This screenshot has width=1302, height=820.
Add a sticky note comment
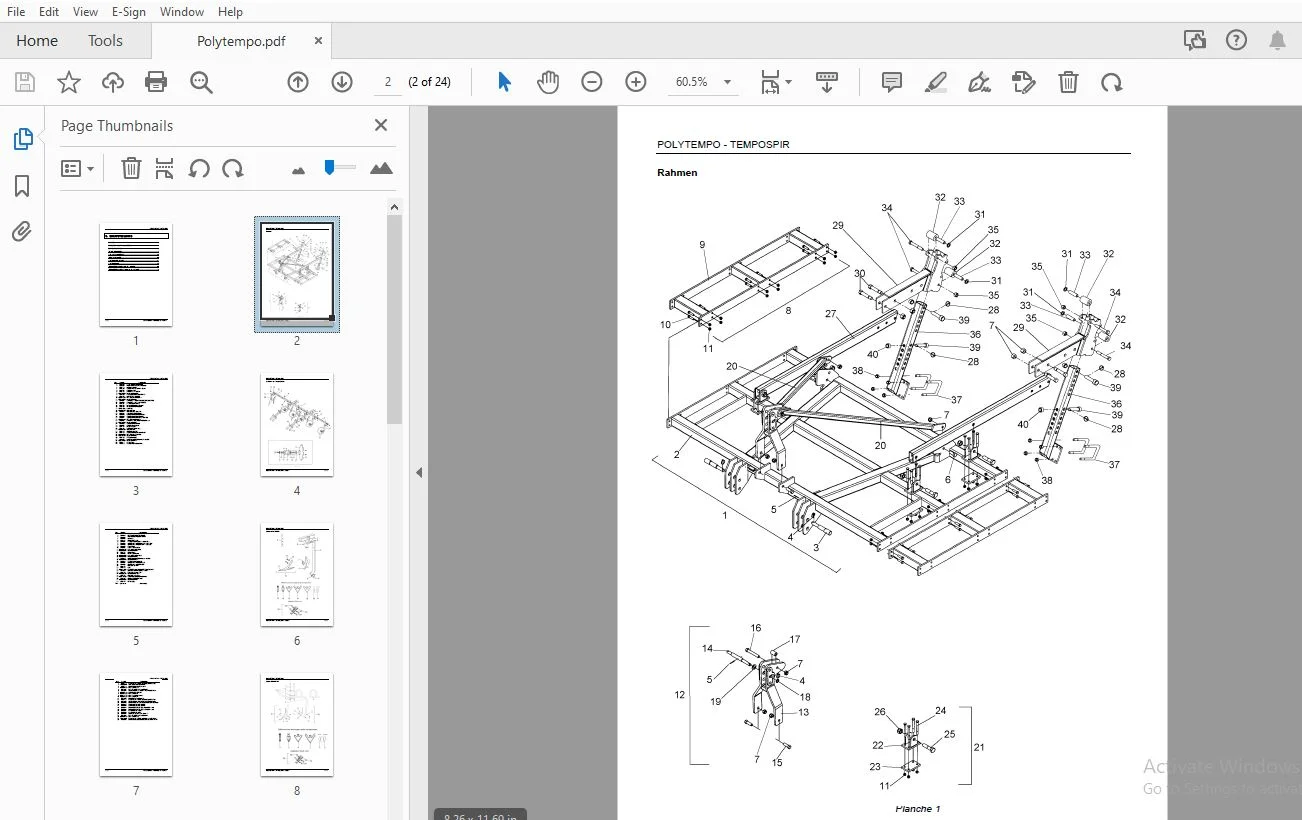point(892,82)
